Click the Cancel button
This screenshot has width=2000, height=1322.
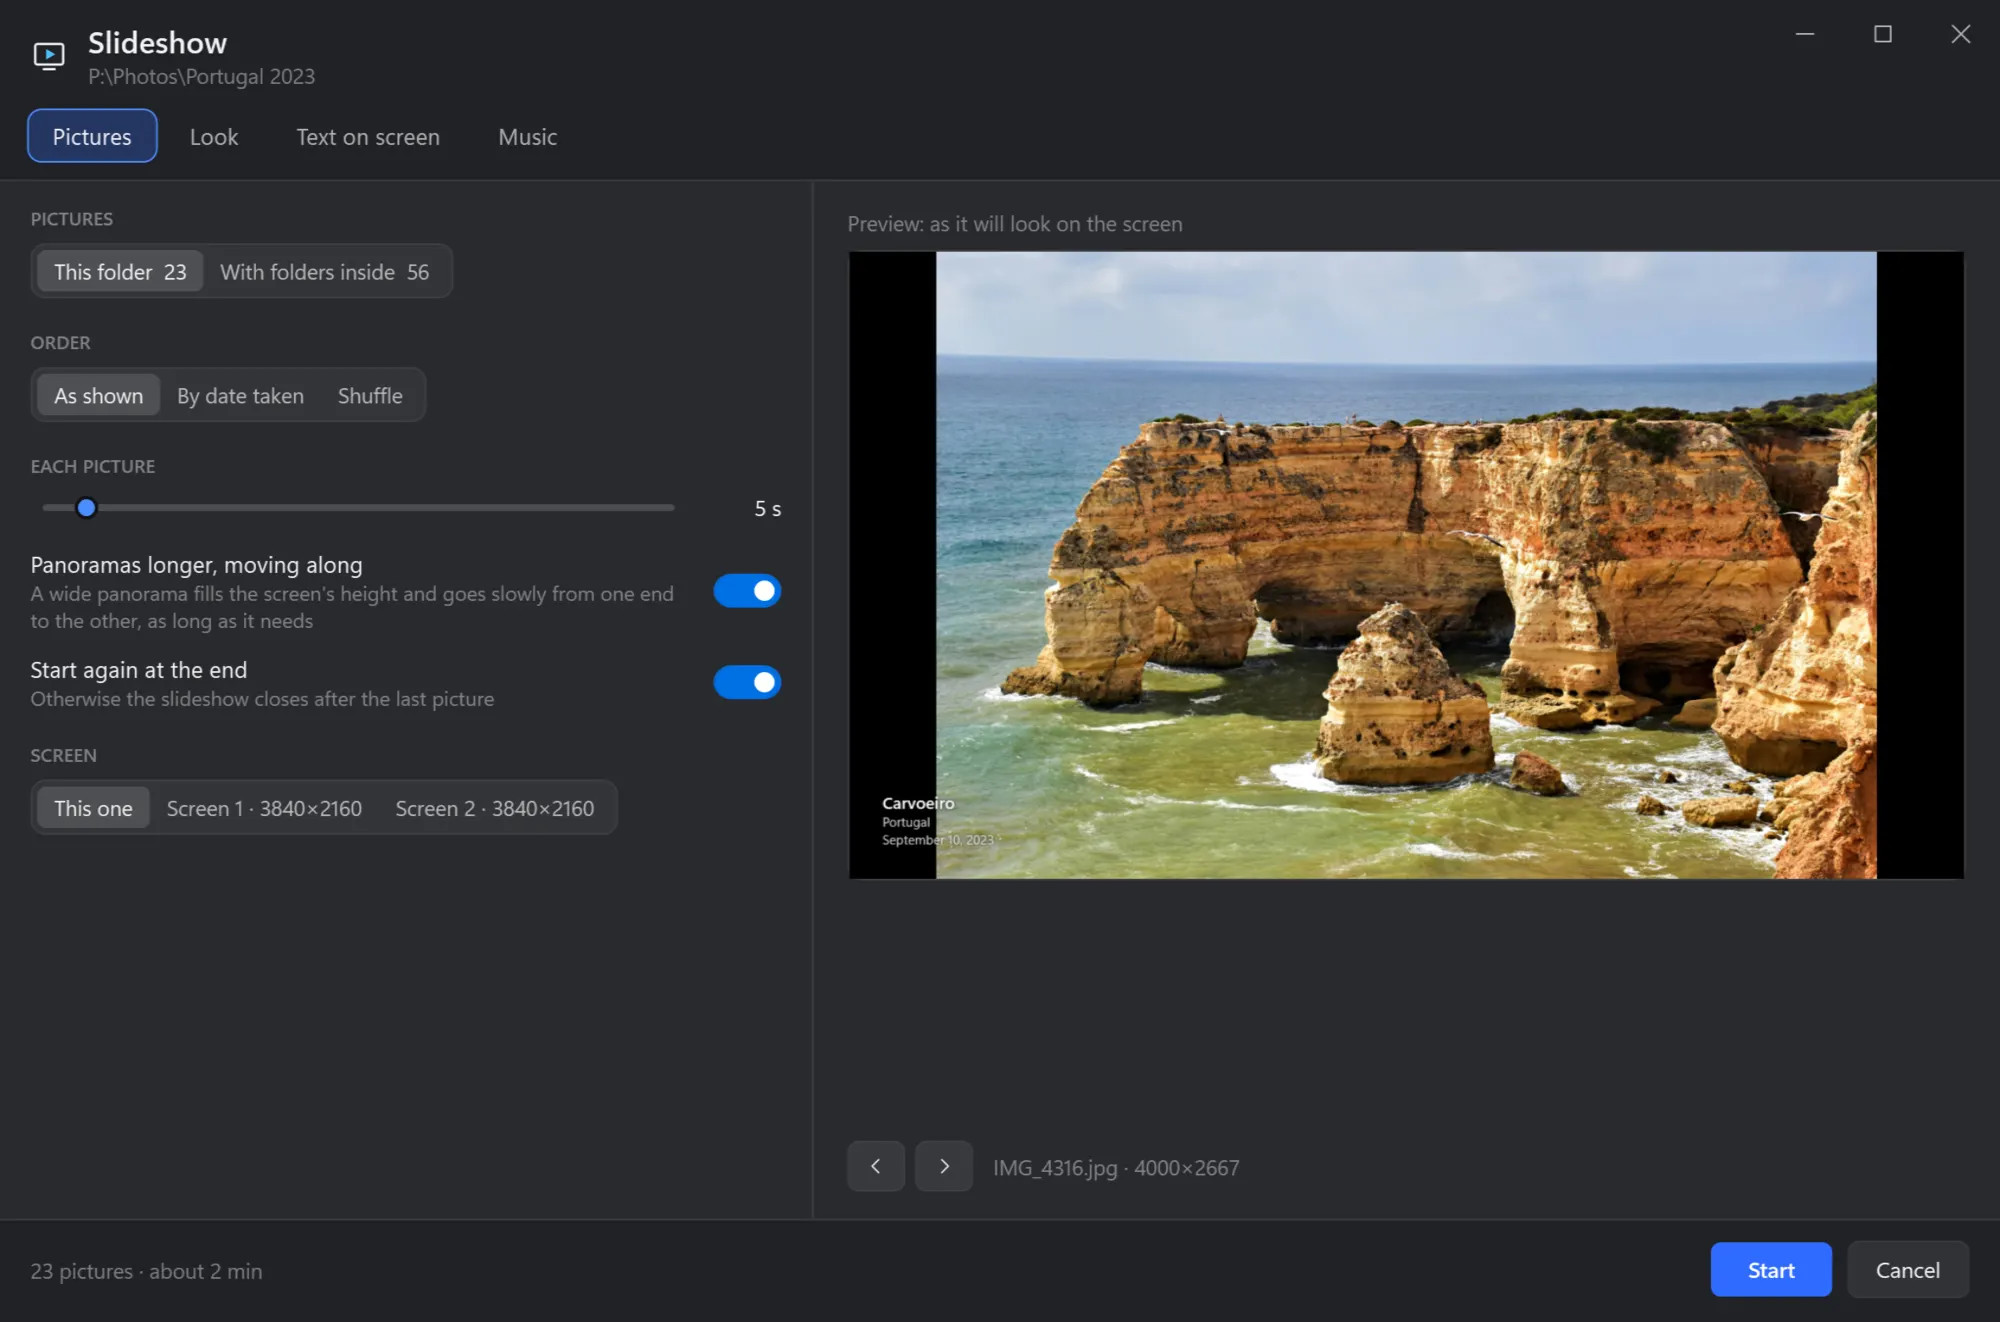(1908, 1270)
